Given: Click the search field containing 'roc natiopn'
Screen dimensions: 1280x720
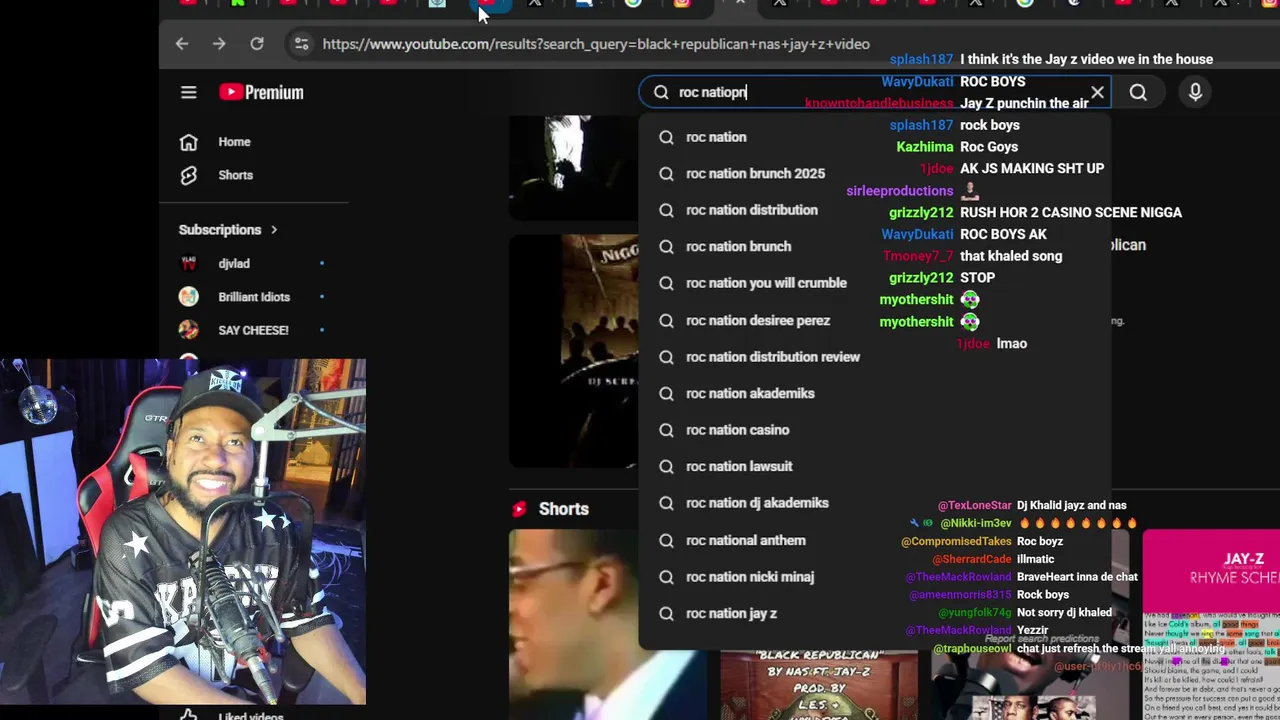Looking at the screenshot, I should click(x=875, y=92).
